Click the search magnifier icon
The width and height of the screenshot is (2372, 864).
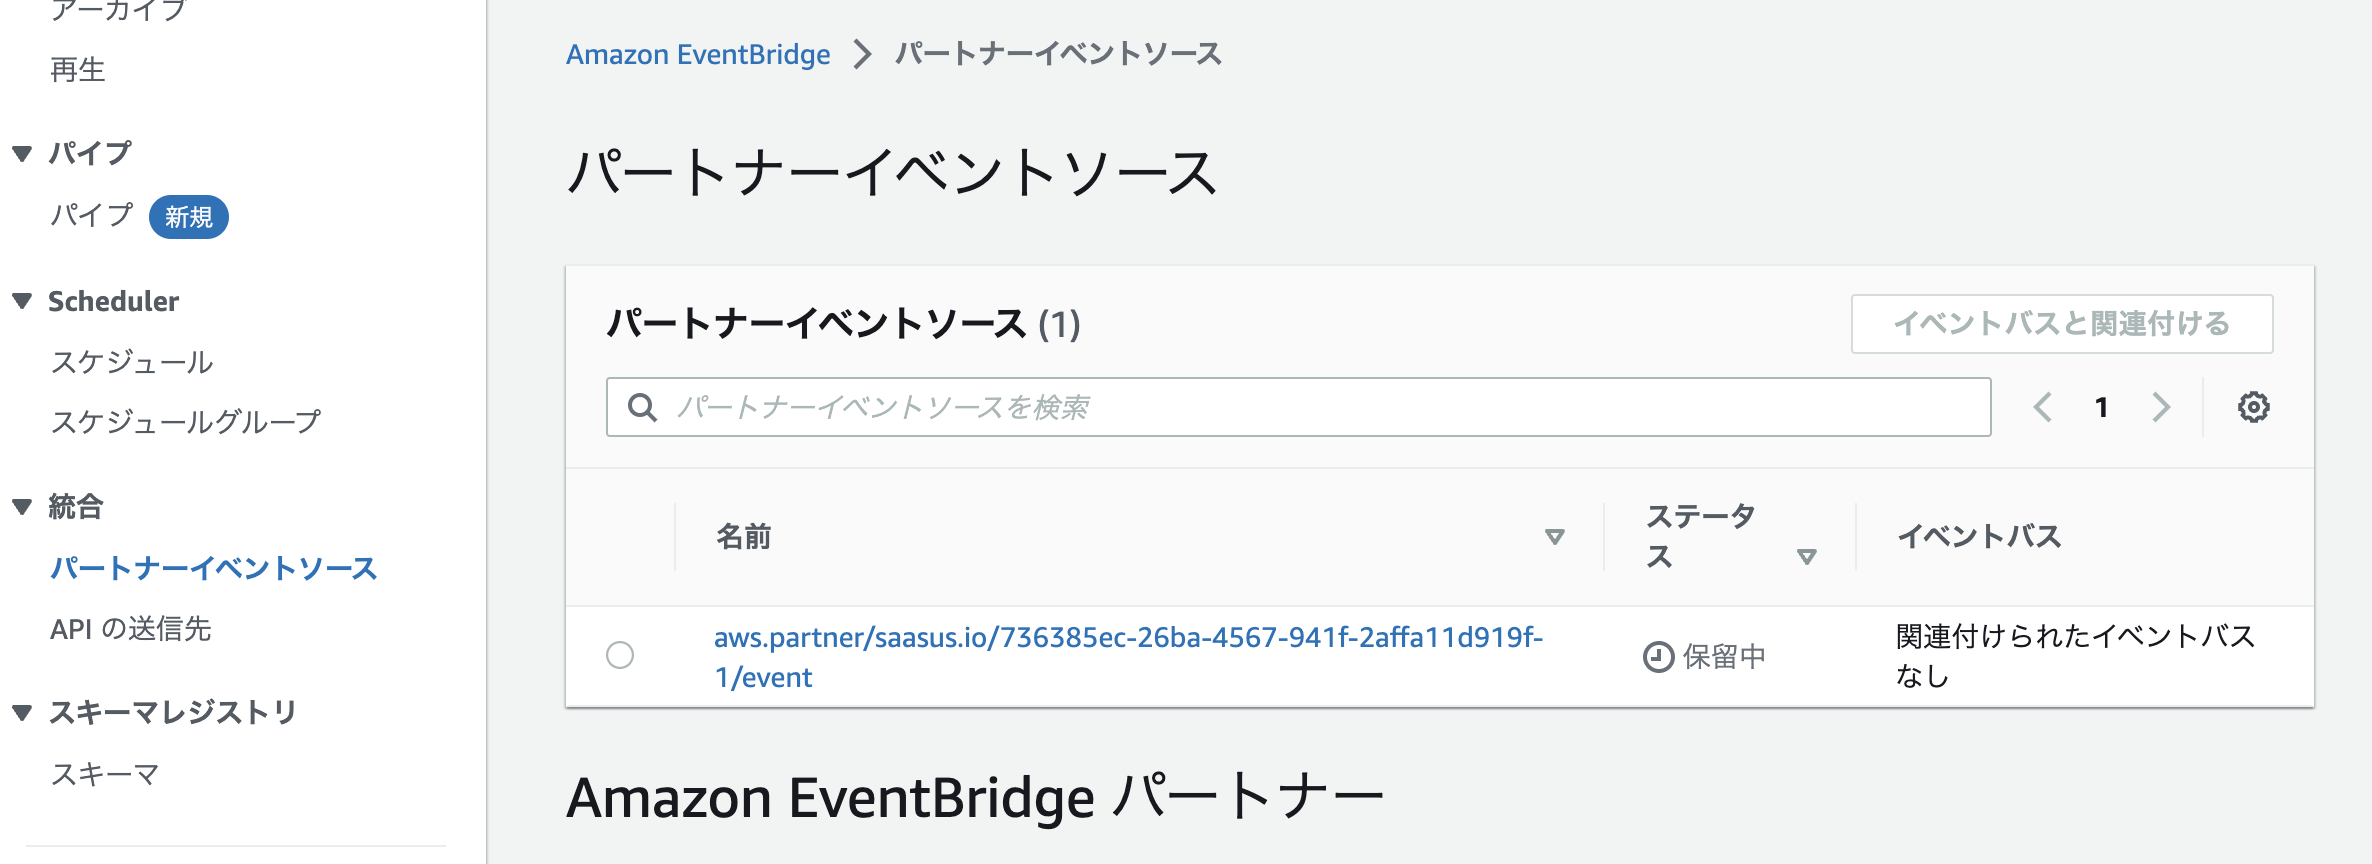click(642, 407)
